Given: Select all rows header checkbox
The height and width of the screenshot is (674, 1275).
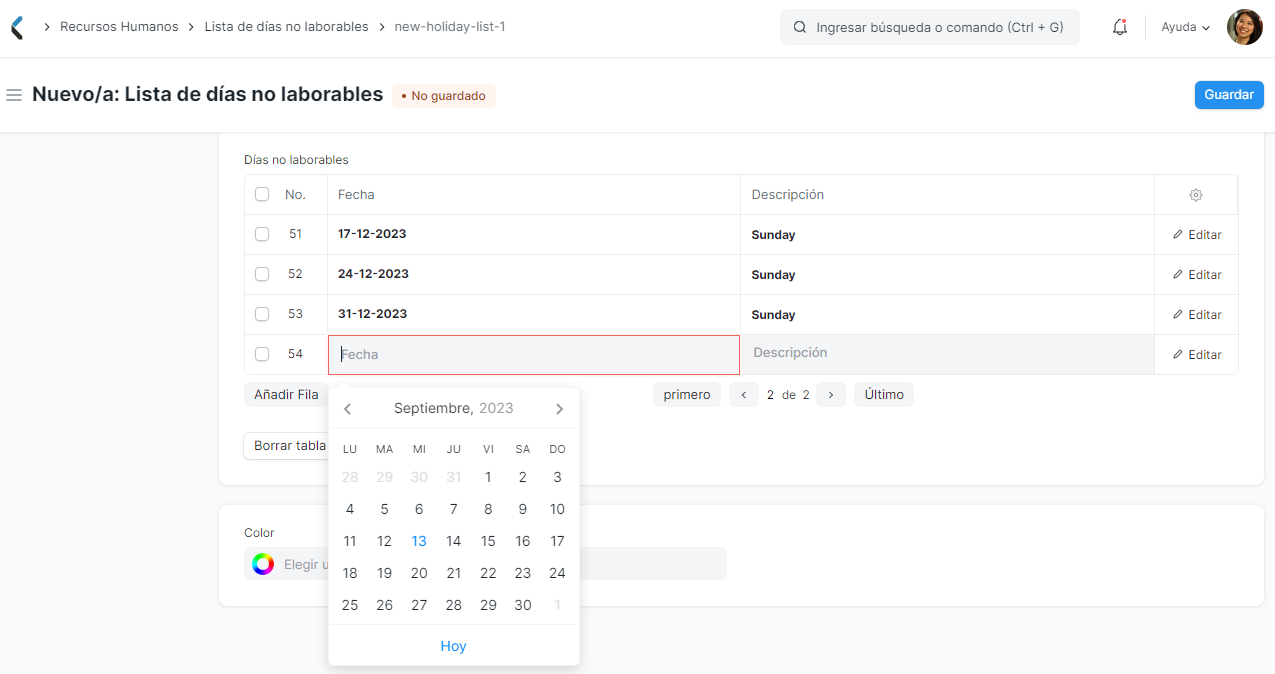Looking at the screenshot, I should [x=262, y=194].
